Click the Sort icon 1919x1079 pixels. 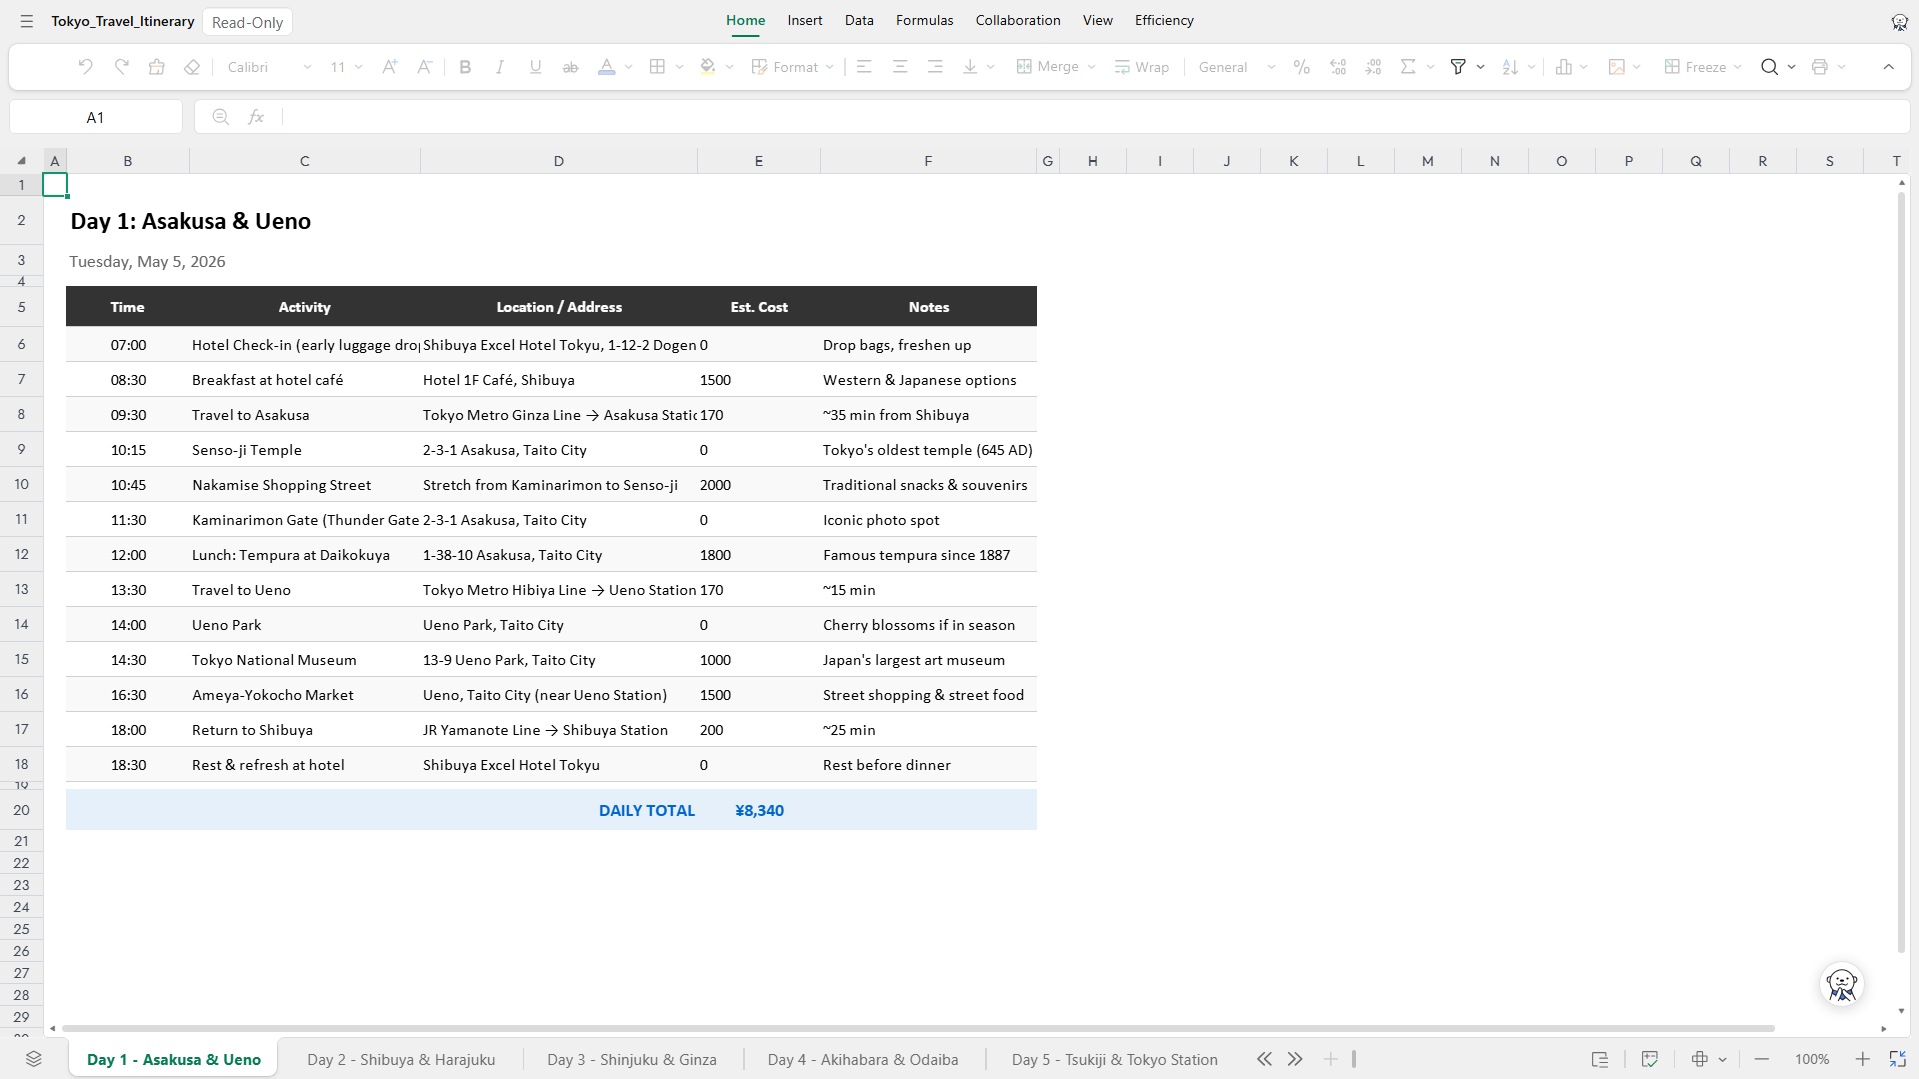(x=1510, y=67)
